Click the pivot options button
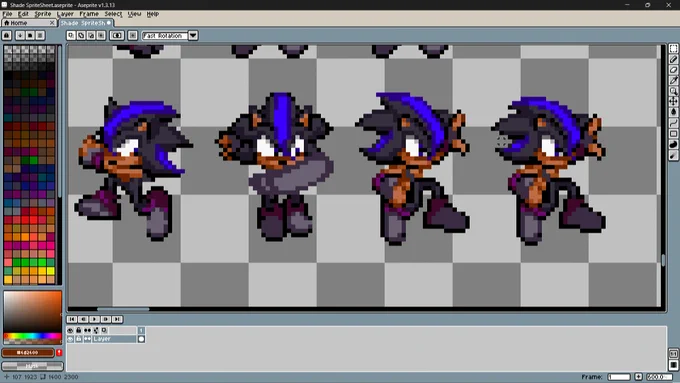The image size is (680, 383). [133, 36]
